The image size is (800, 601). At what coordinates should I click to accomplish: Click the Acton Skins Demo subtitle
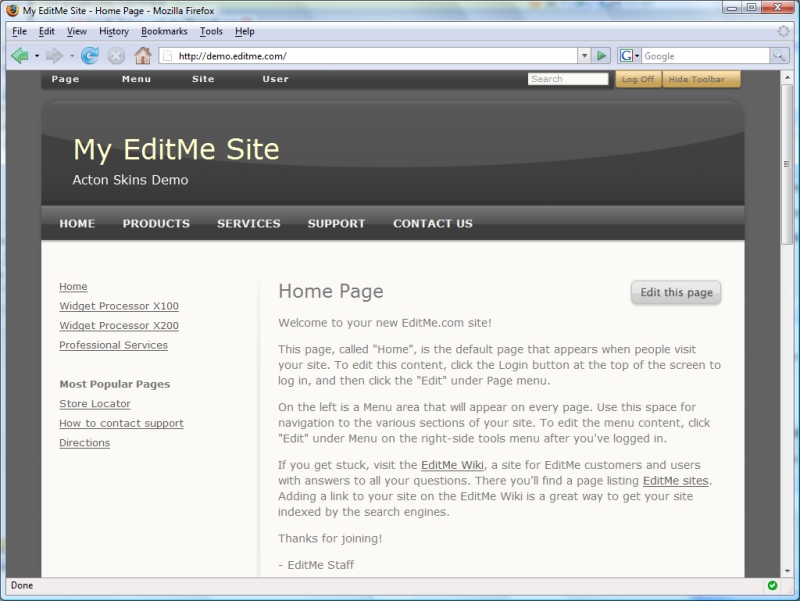point(130,180)
